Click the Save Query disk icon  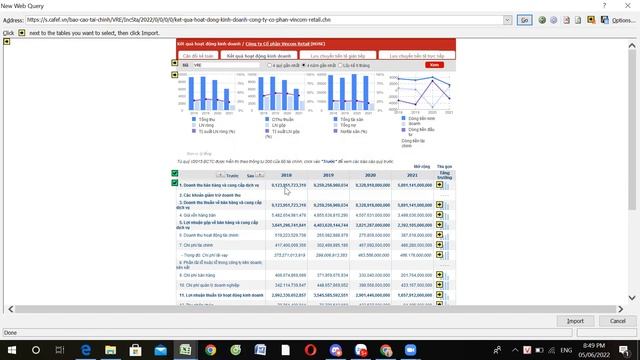pos(604,20)
